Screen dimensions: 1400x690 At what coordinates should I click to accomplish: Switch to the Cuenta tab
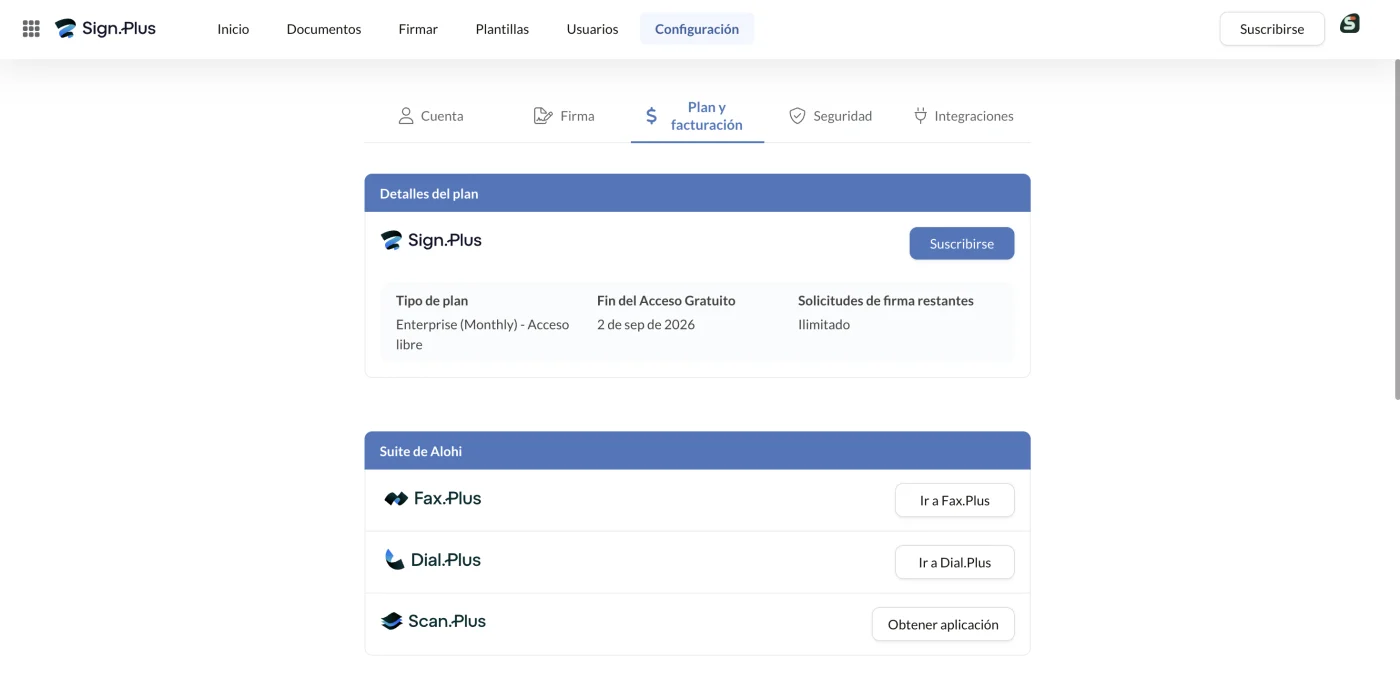[431, 116]
